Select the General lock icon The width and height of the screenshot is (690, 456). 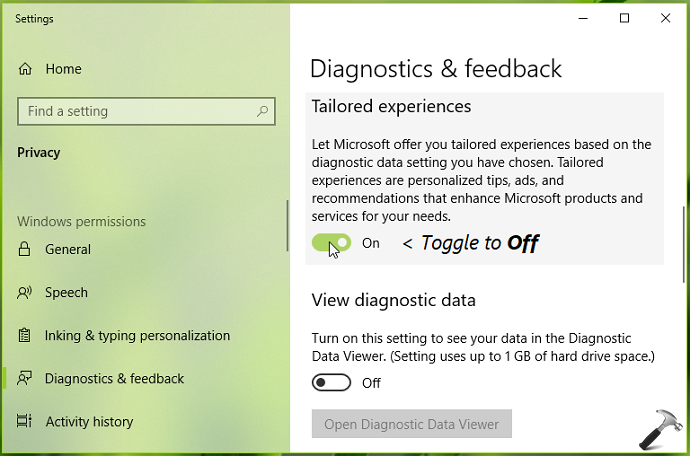pyautogui.click(x=24, y=249)
